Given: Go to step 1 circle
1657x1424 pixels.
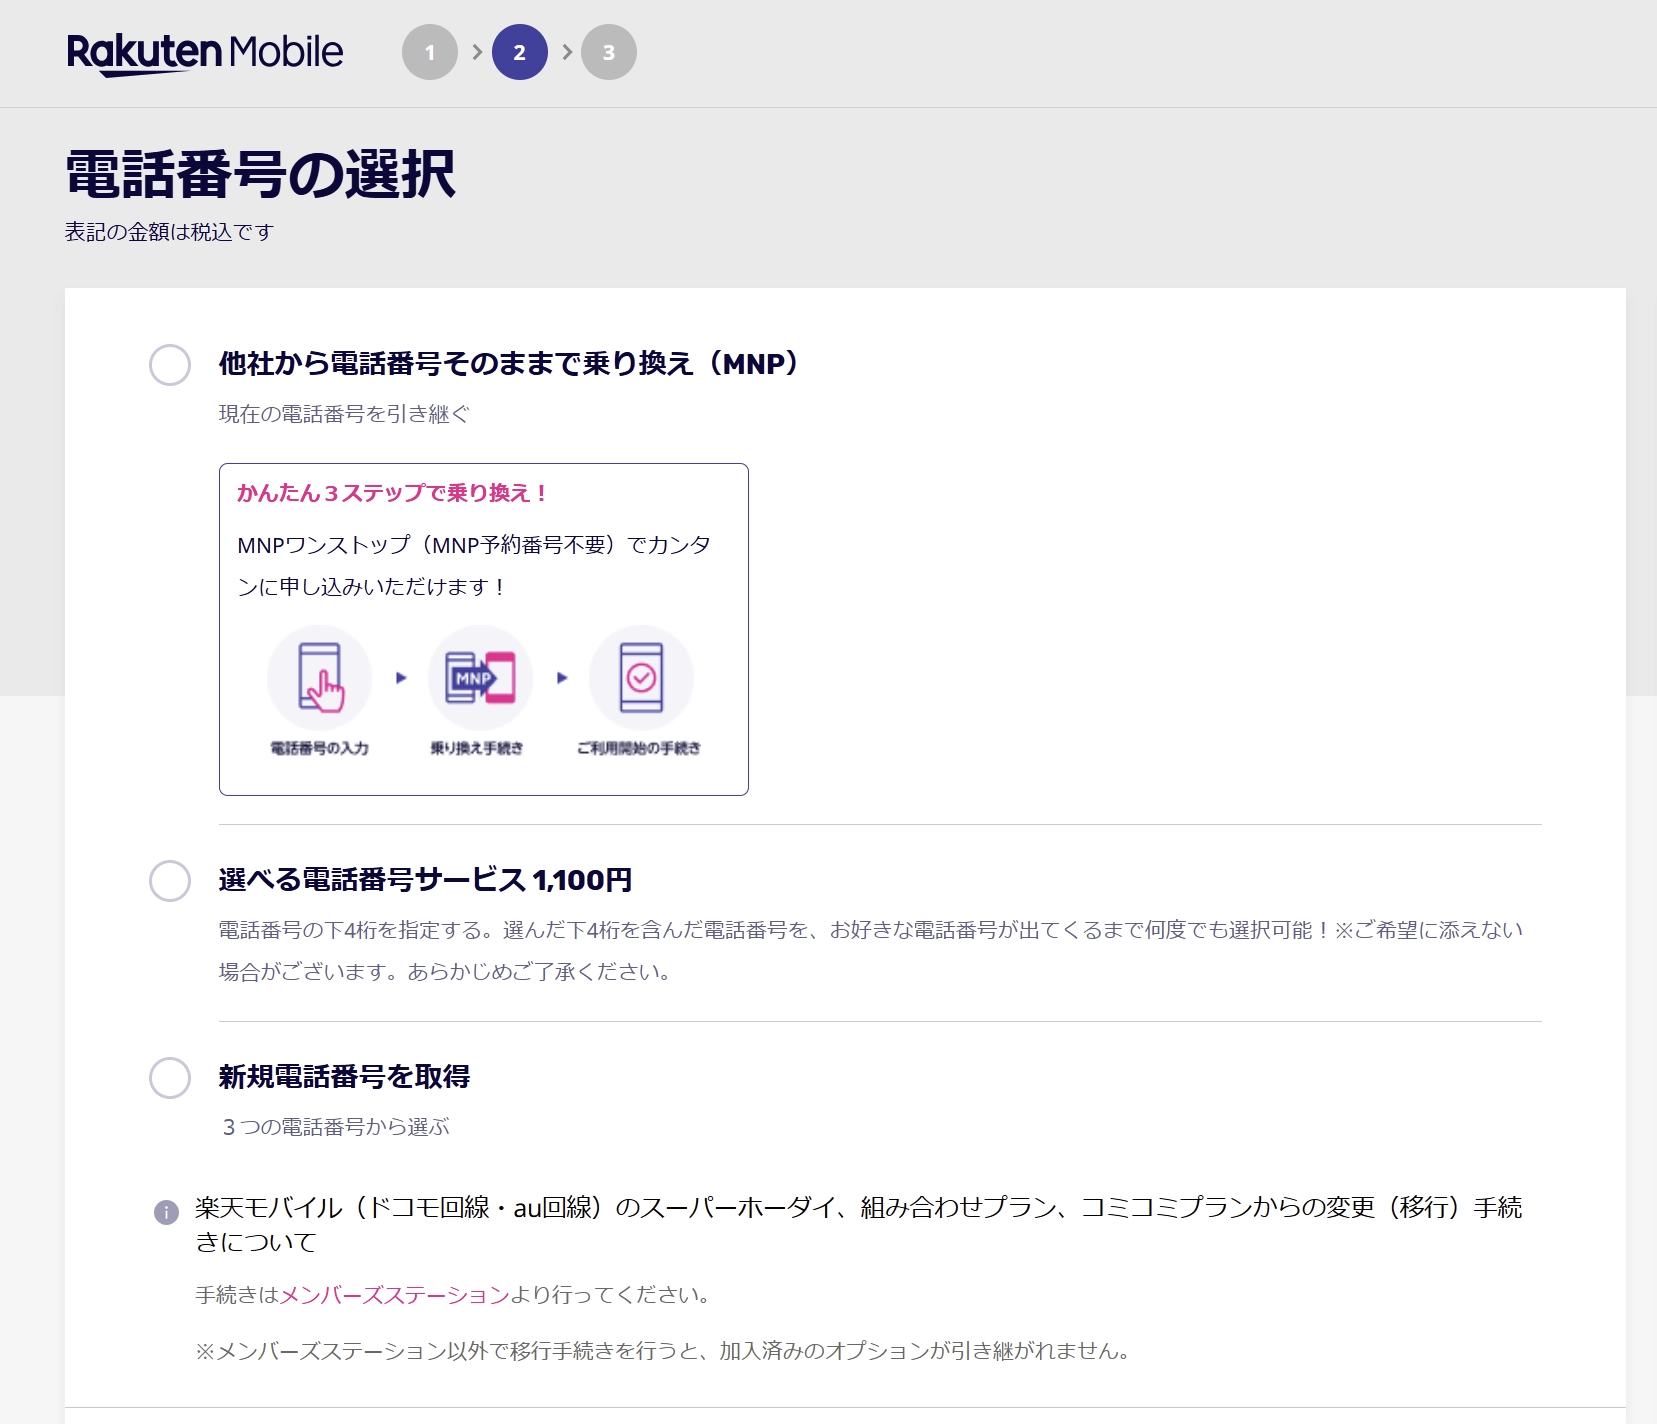Looking at the screenshot, I should (430, 52).
